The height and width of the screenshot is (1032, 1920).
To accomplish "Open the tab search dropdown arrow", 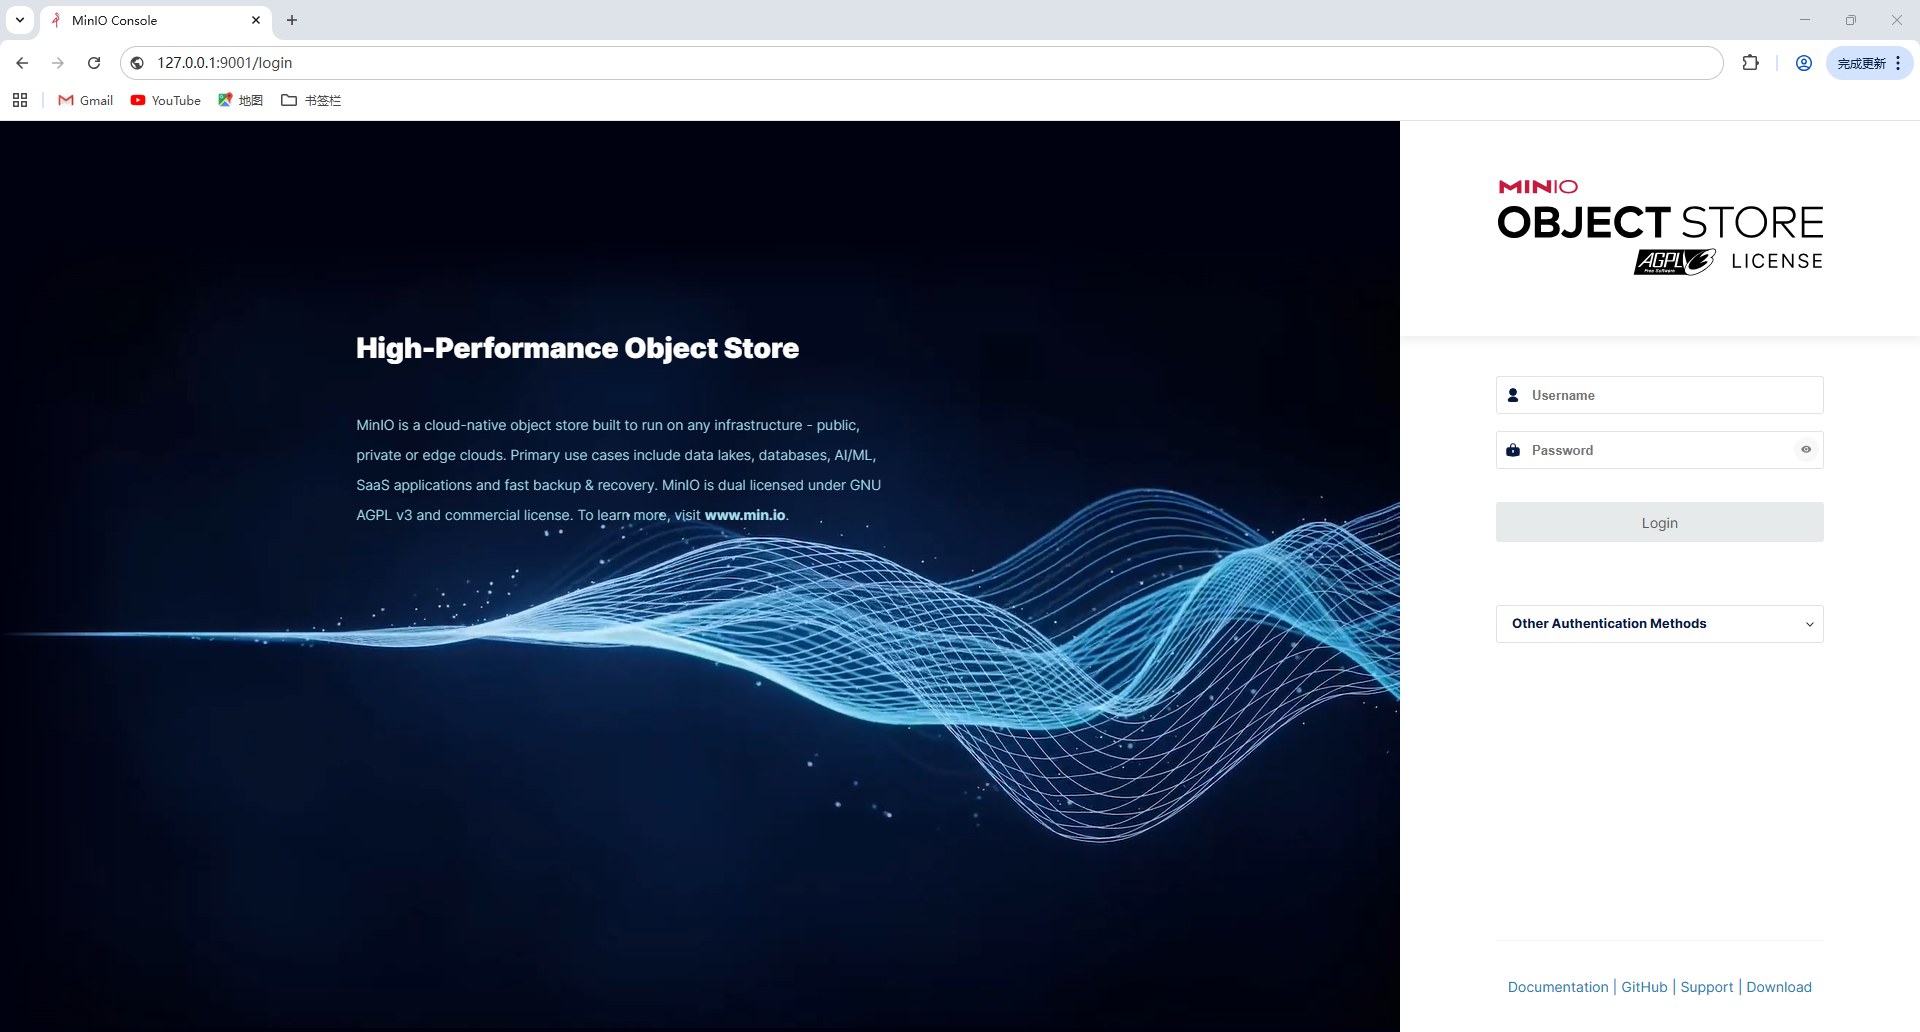I will [20, 20].
